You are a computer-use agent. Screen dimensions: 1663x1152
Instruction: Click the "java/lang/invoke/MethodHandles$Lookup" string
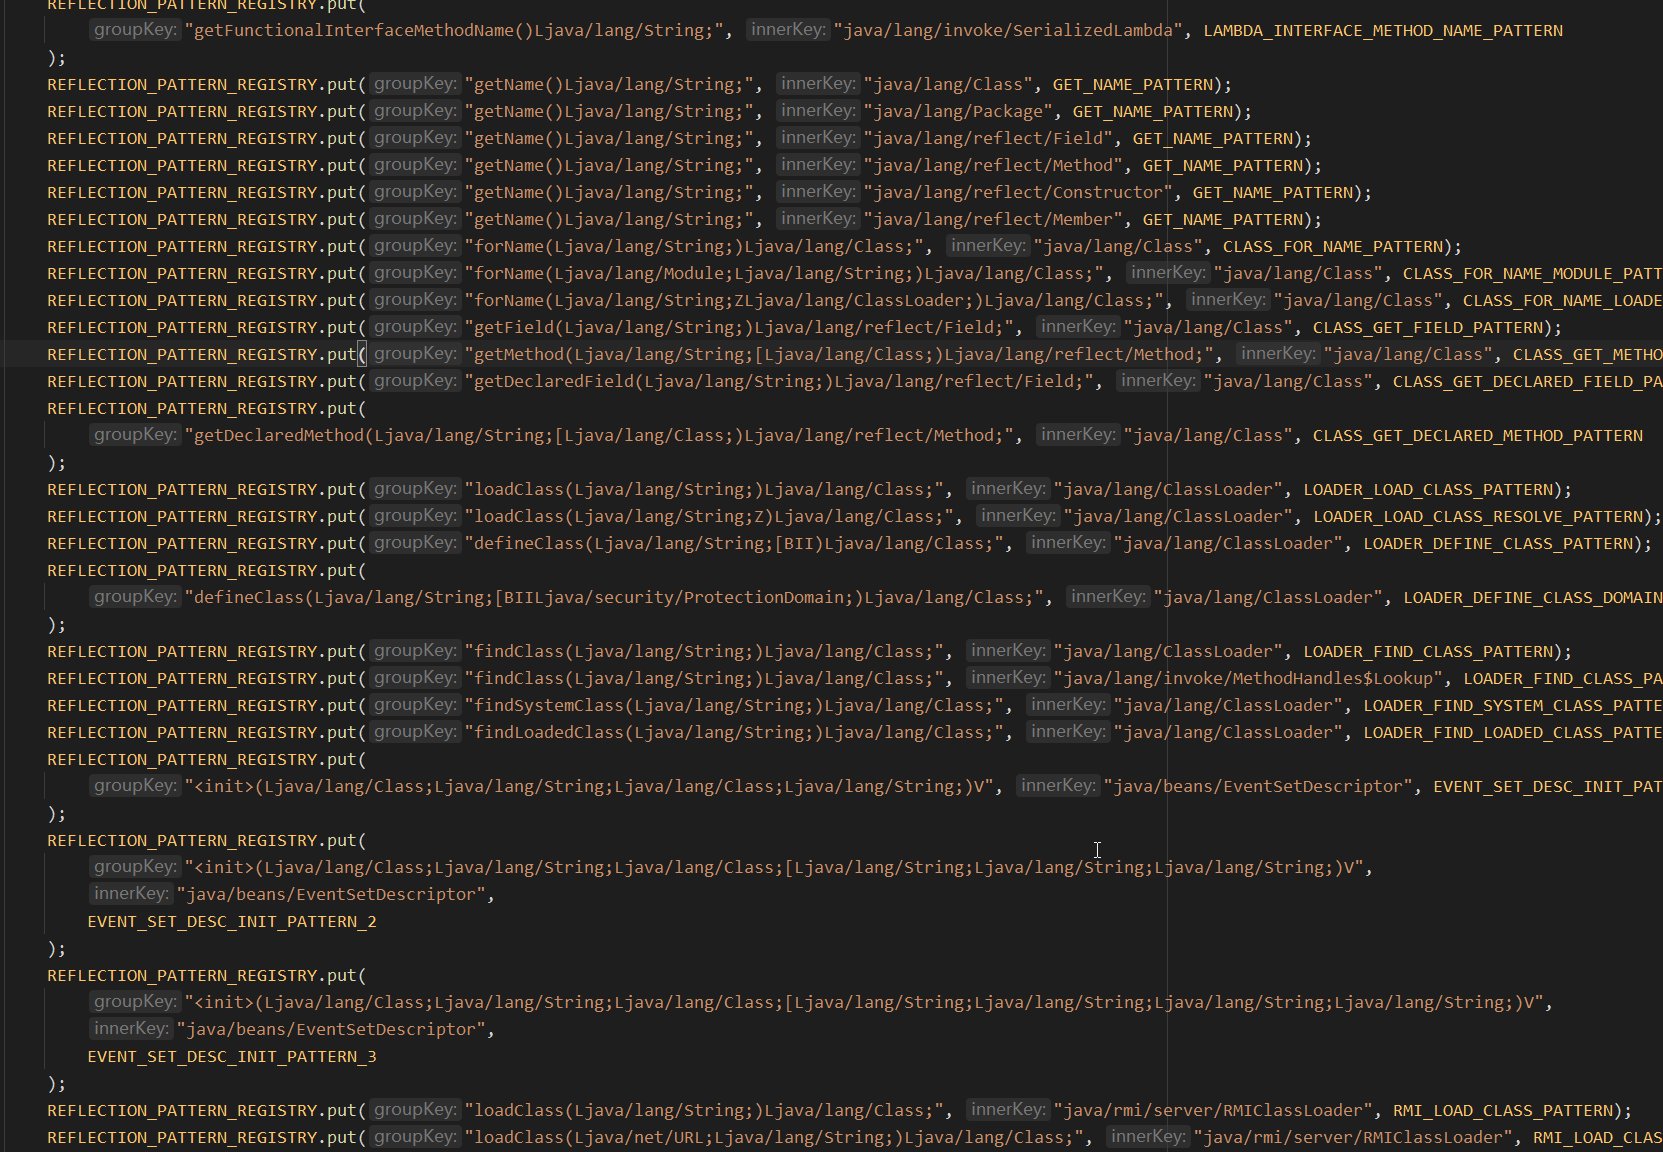(x=1248, y=679)
